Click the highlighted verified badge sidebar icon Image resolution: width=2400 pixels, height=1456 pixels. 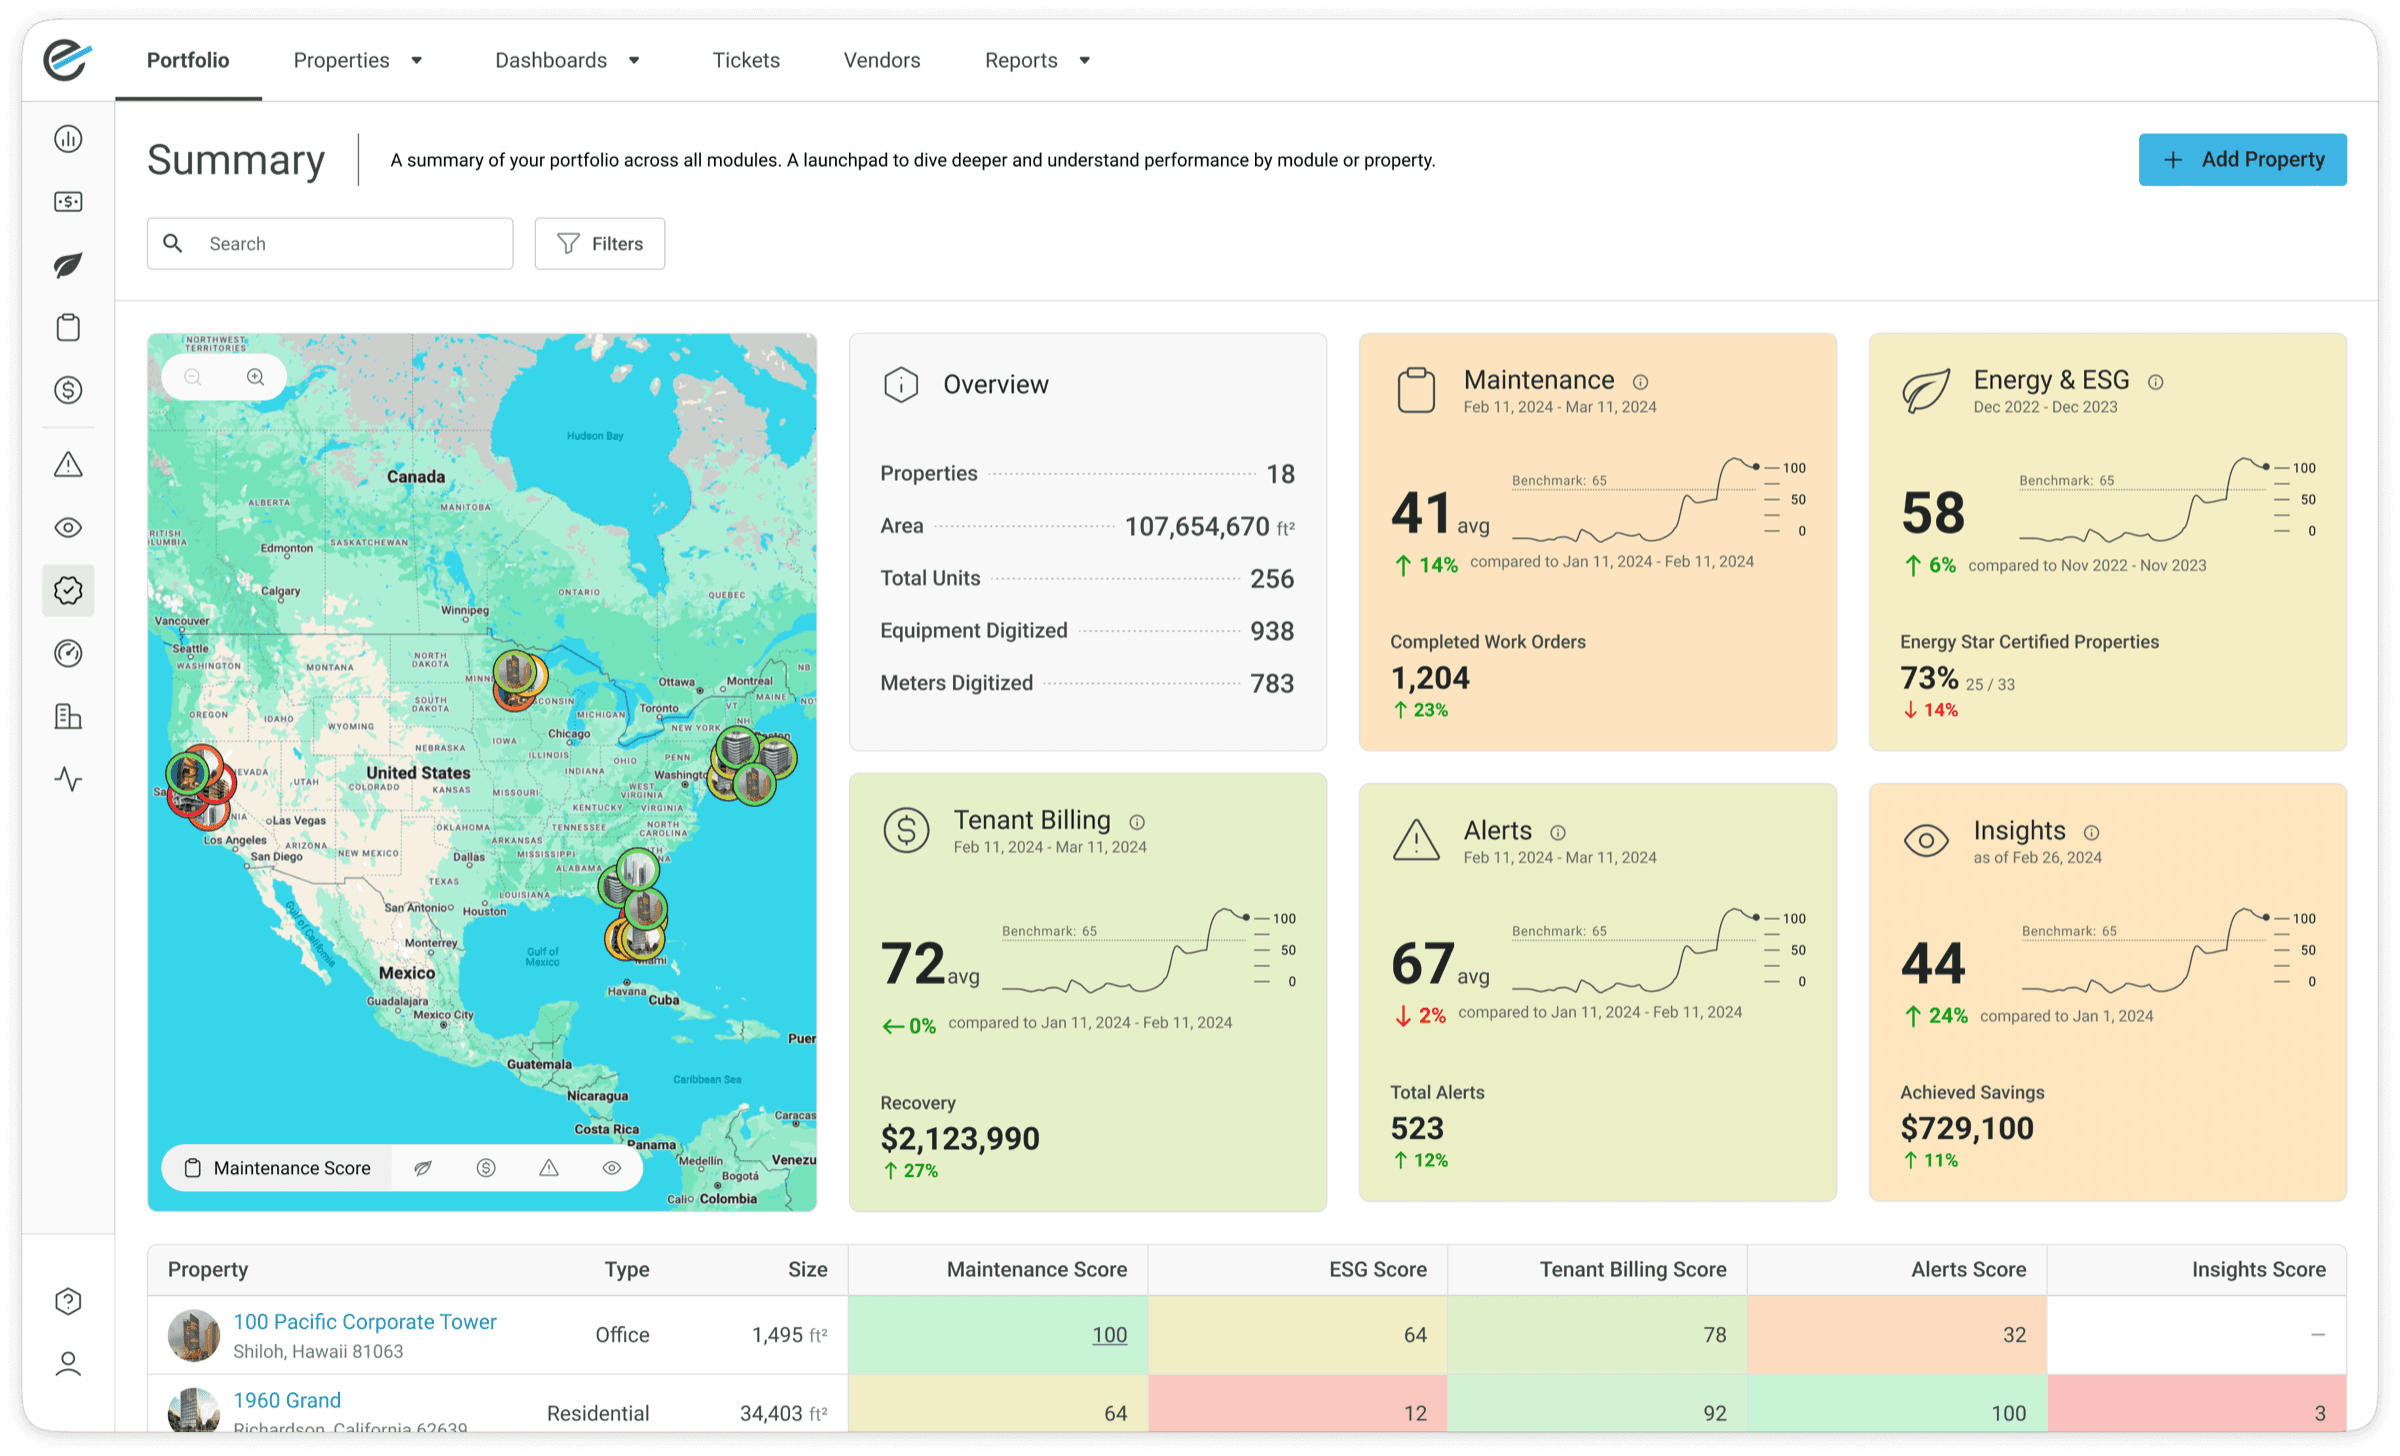click(68, 590)
